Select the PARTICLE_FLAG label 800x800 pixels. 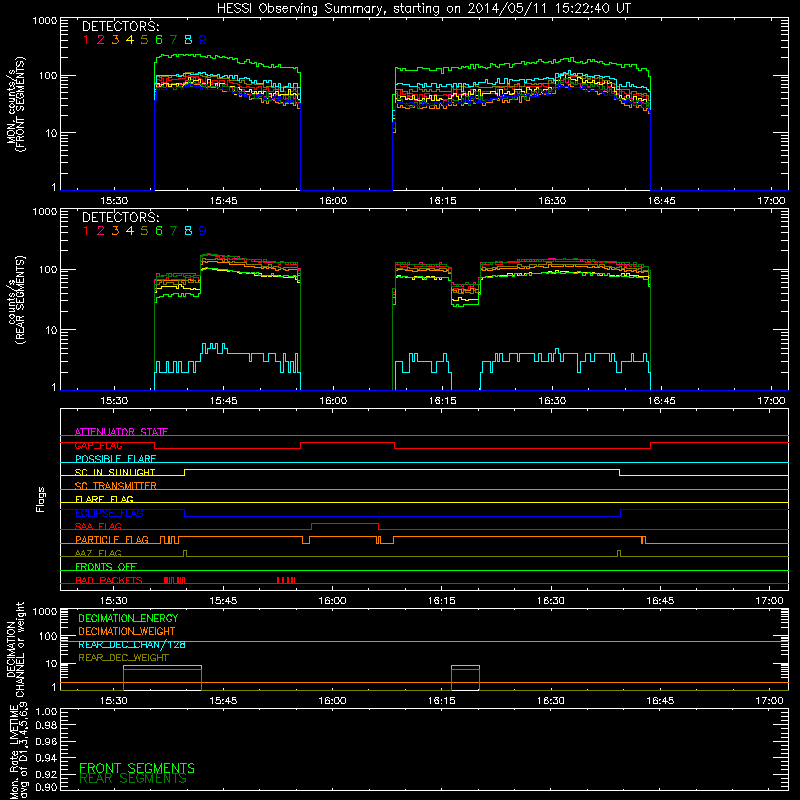pos(112,540)
